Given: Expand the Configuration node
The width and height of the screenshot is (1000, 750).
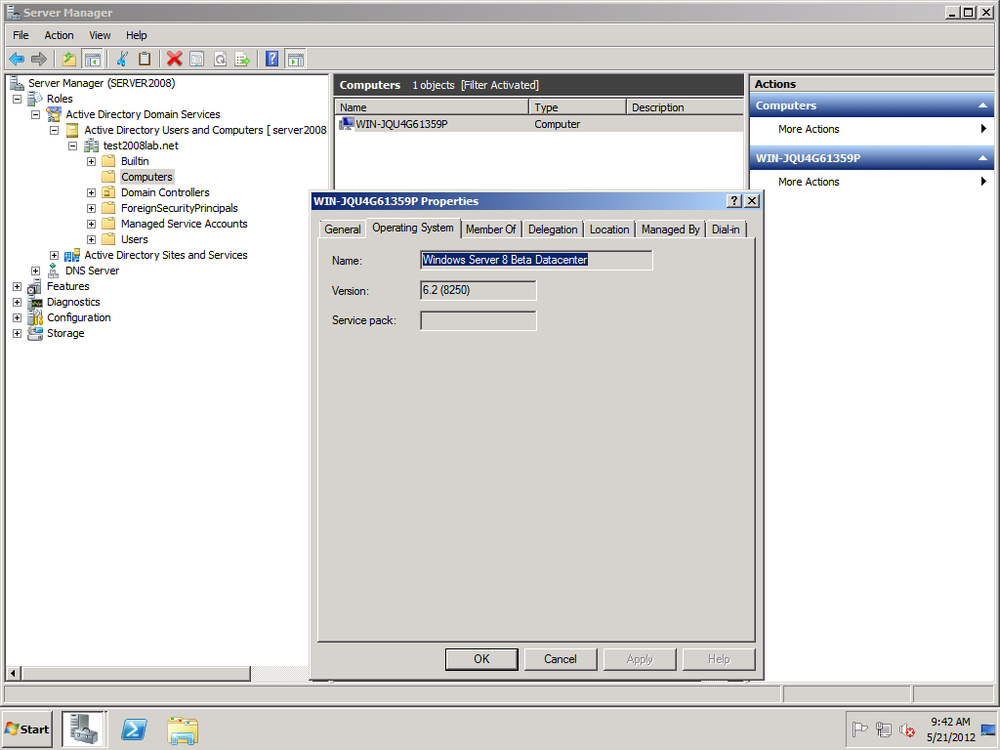Looking at the screenshot, I should [x=17, y=318].
